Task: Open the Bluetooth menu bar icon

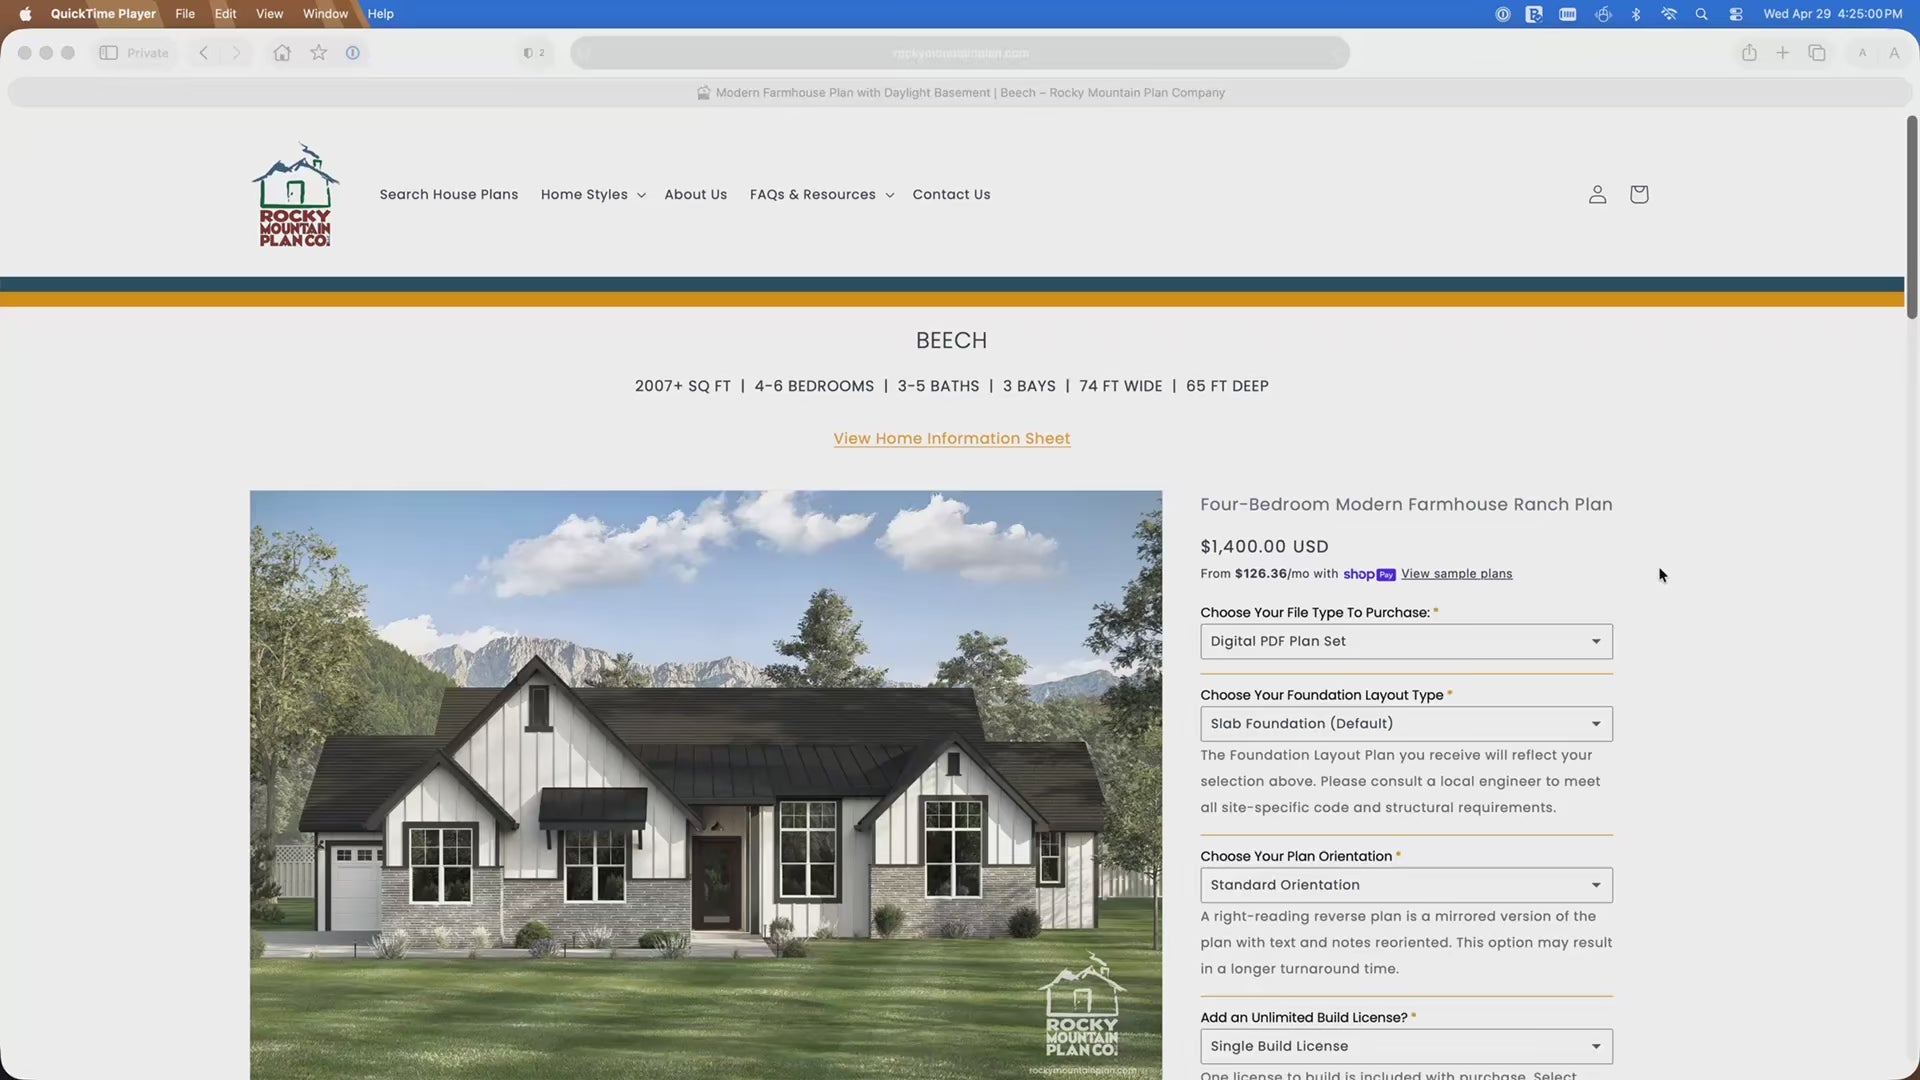Action: (1636, 14)
